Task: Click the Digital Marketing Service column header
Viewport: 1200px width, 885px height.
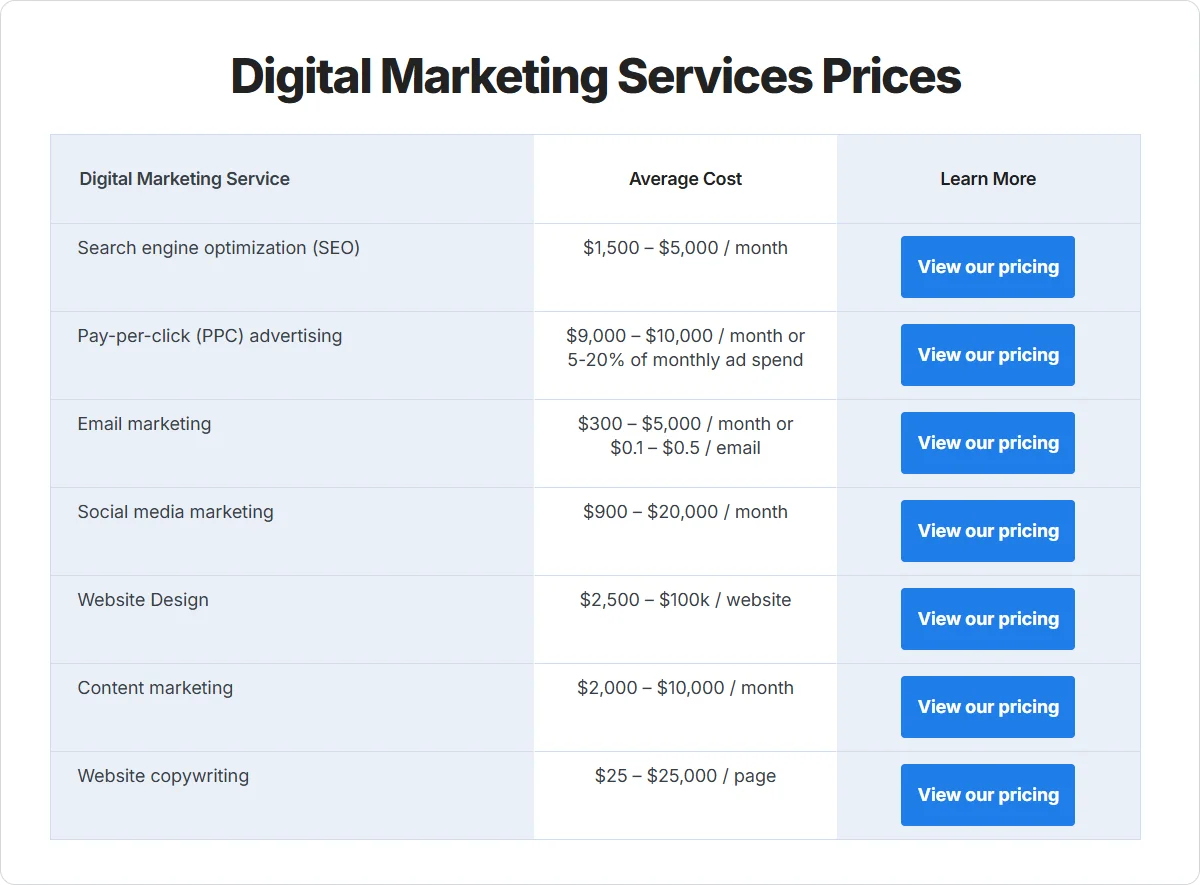Action: coord(185,179)
